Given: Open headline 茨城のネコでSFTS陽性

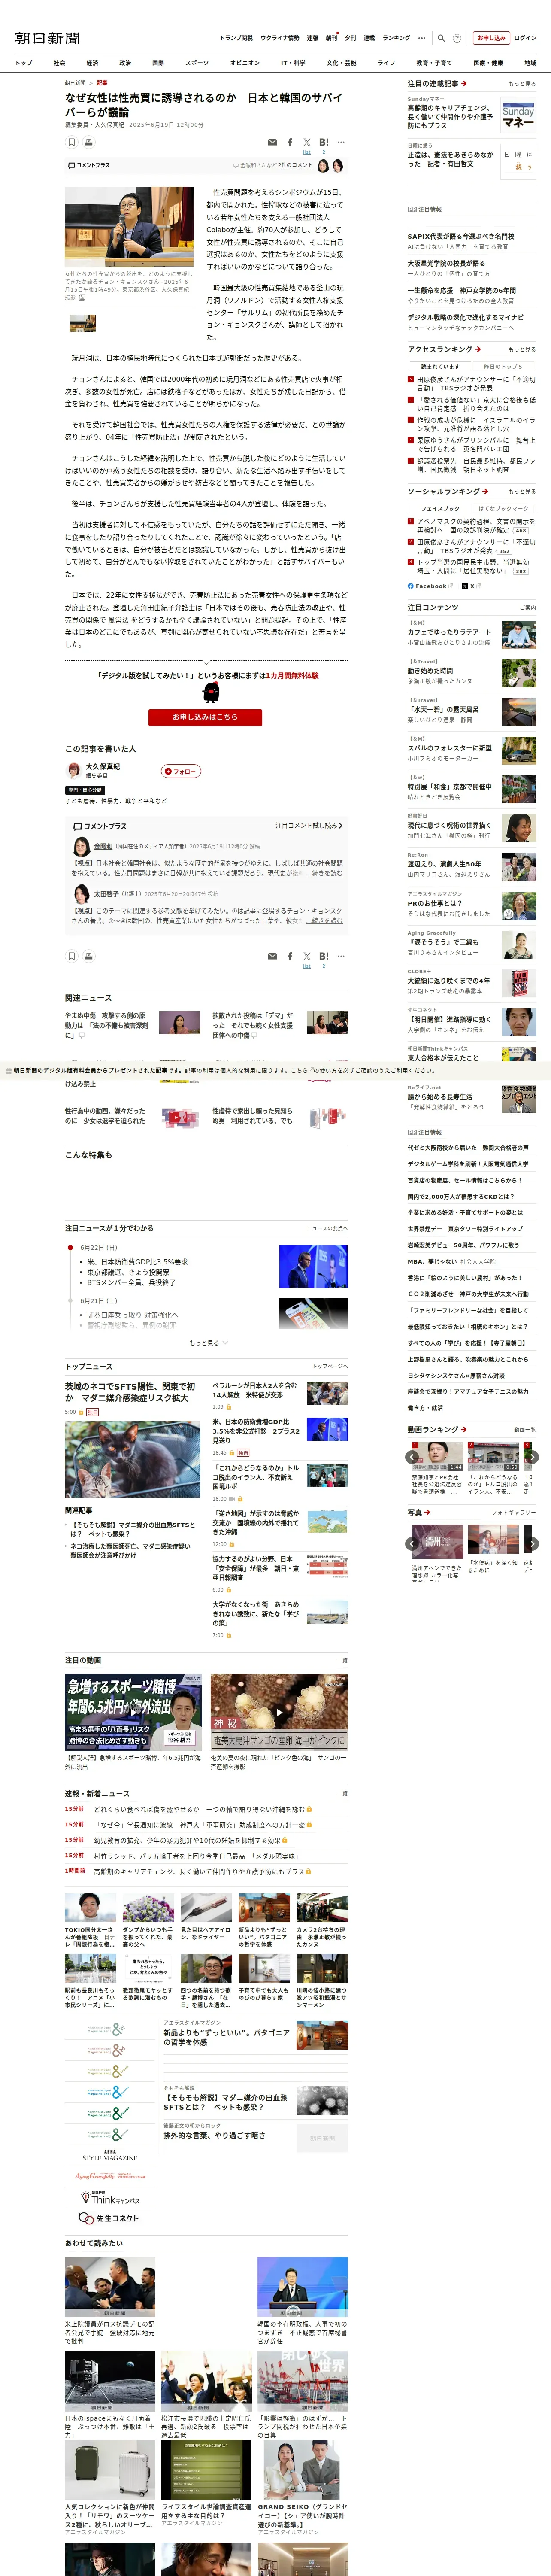Looking at the screenshot, I should pos(130,1392).
